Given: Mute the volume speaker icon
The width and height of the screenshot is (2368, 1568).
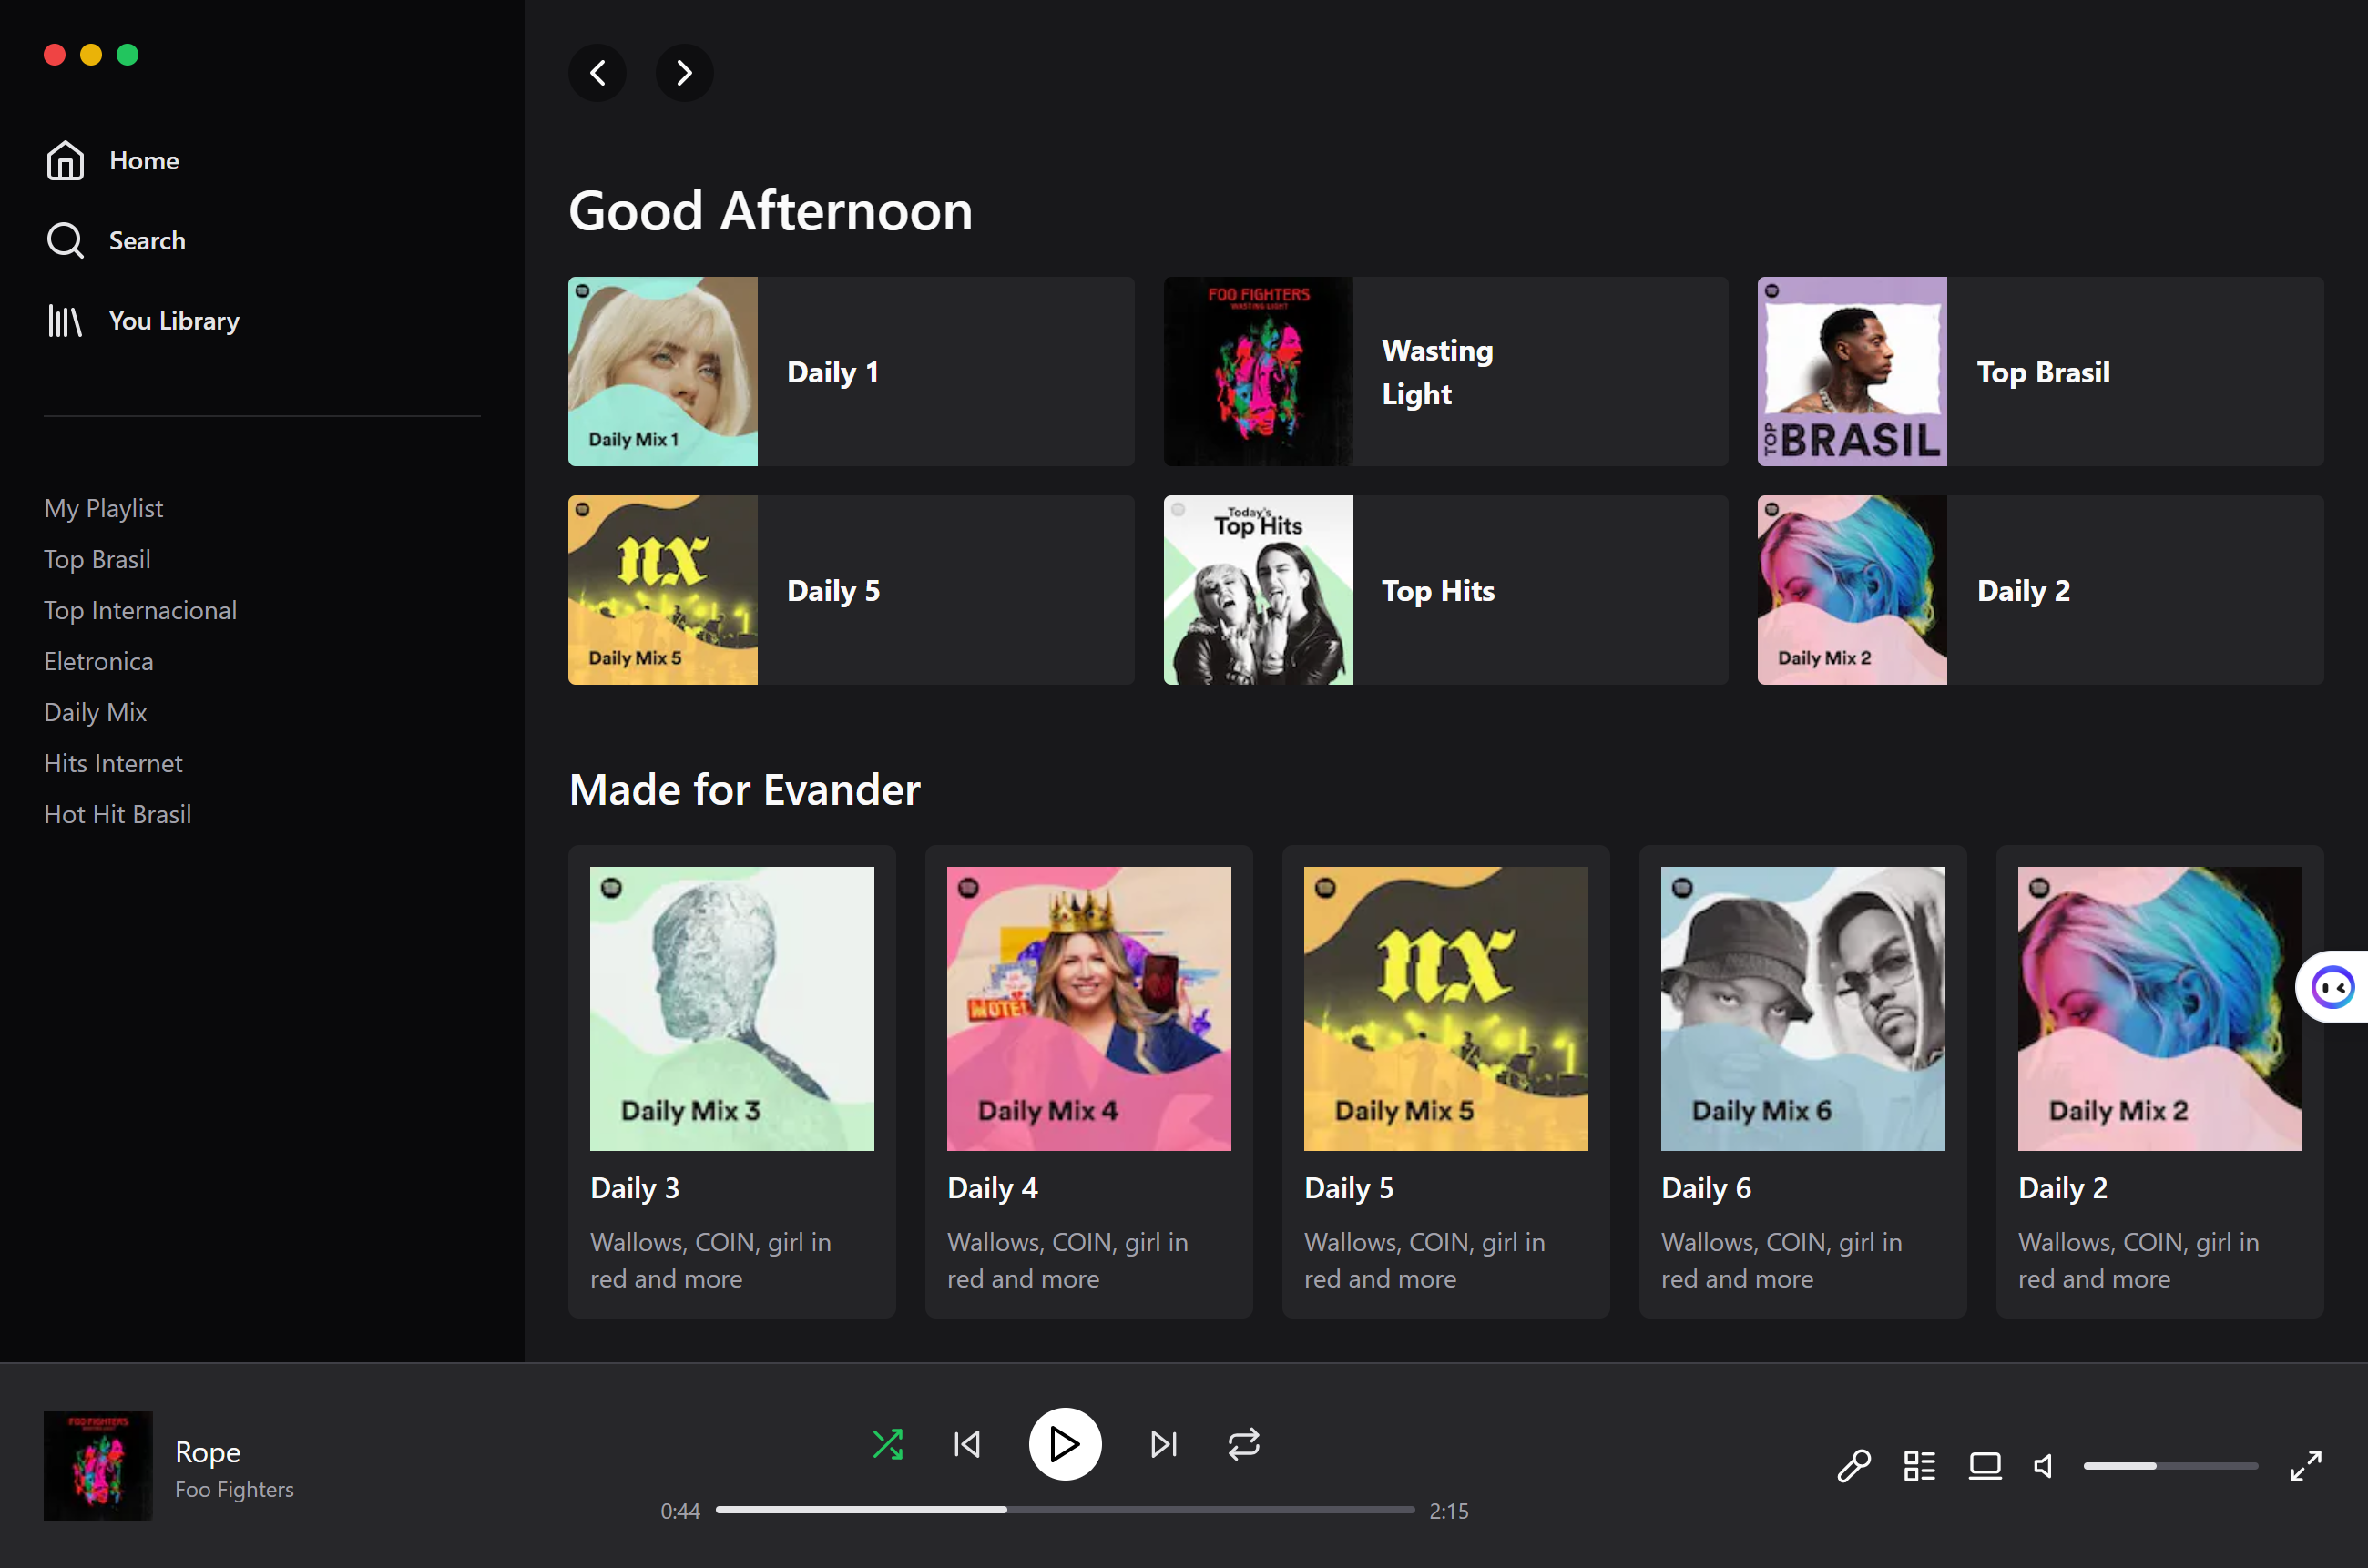Looking at the screenshot, I should tap(2043, 1466).
